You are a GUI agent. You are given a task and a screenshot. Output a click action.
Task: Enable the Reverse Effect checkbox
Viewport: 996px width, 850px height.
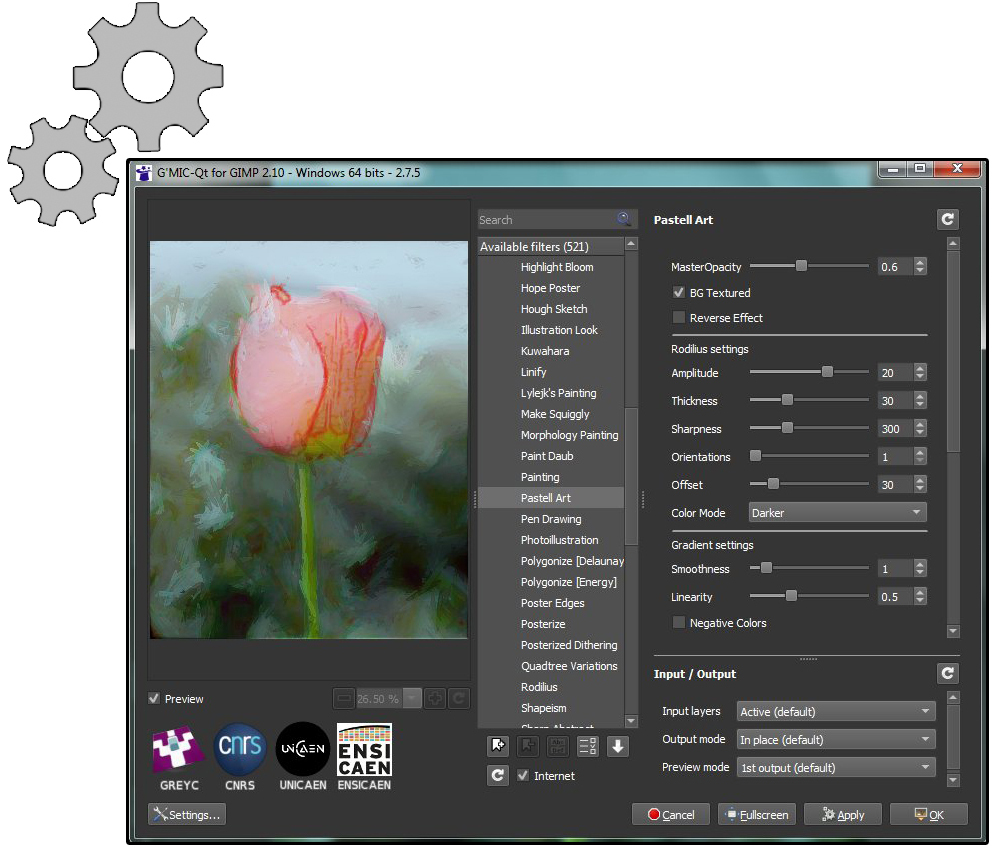(679, 318)
